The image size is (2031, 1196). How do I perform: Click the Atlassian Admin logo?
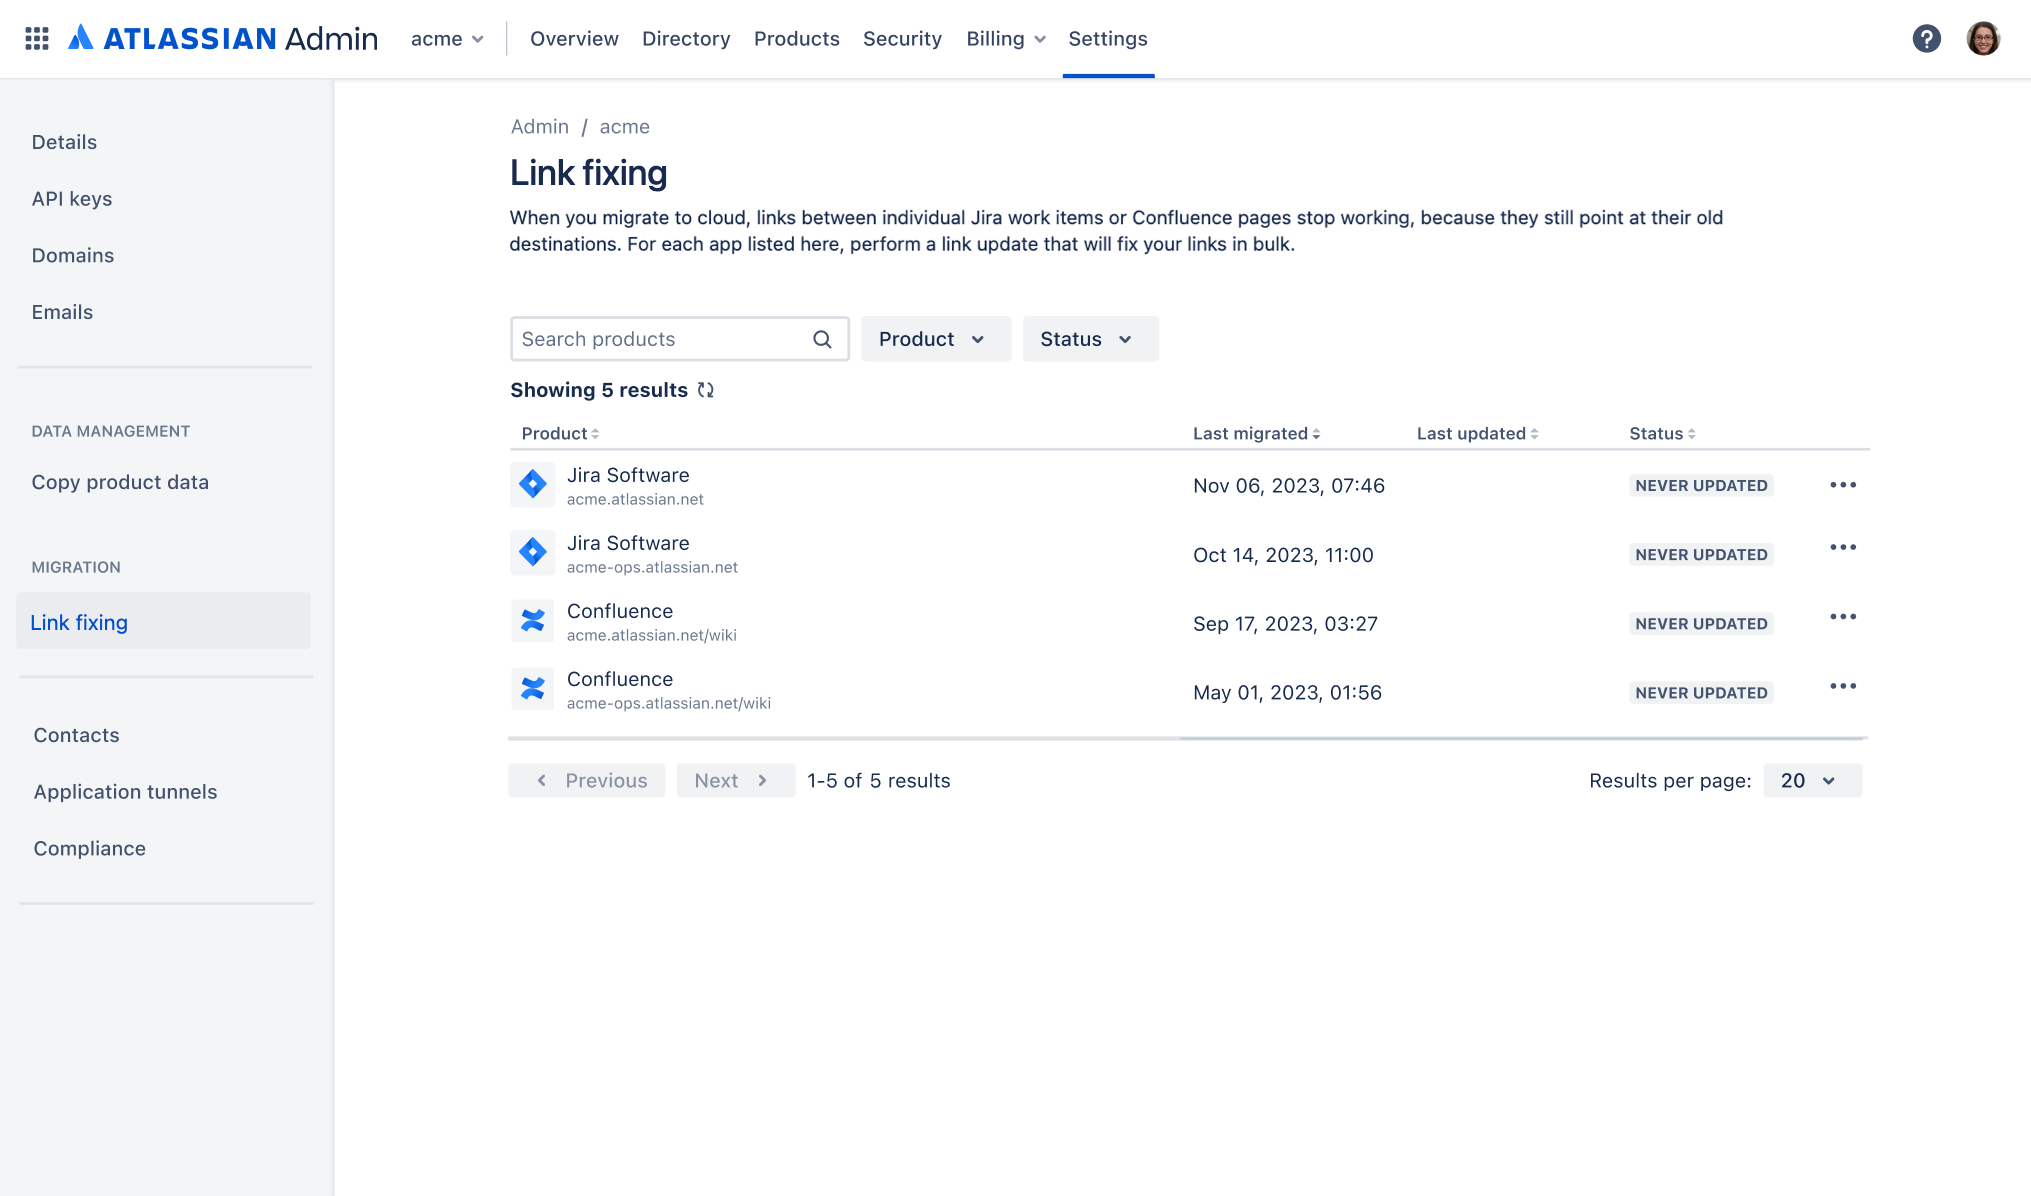[x=223, y=39]
